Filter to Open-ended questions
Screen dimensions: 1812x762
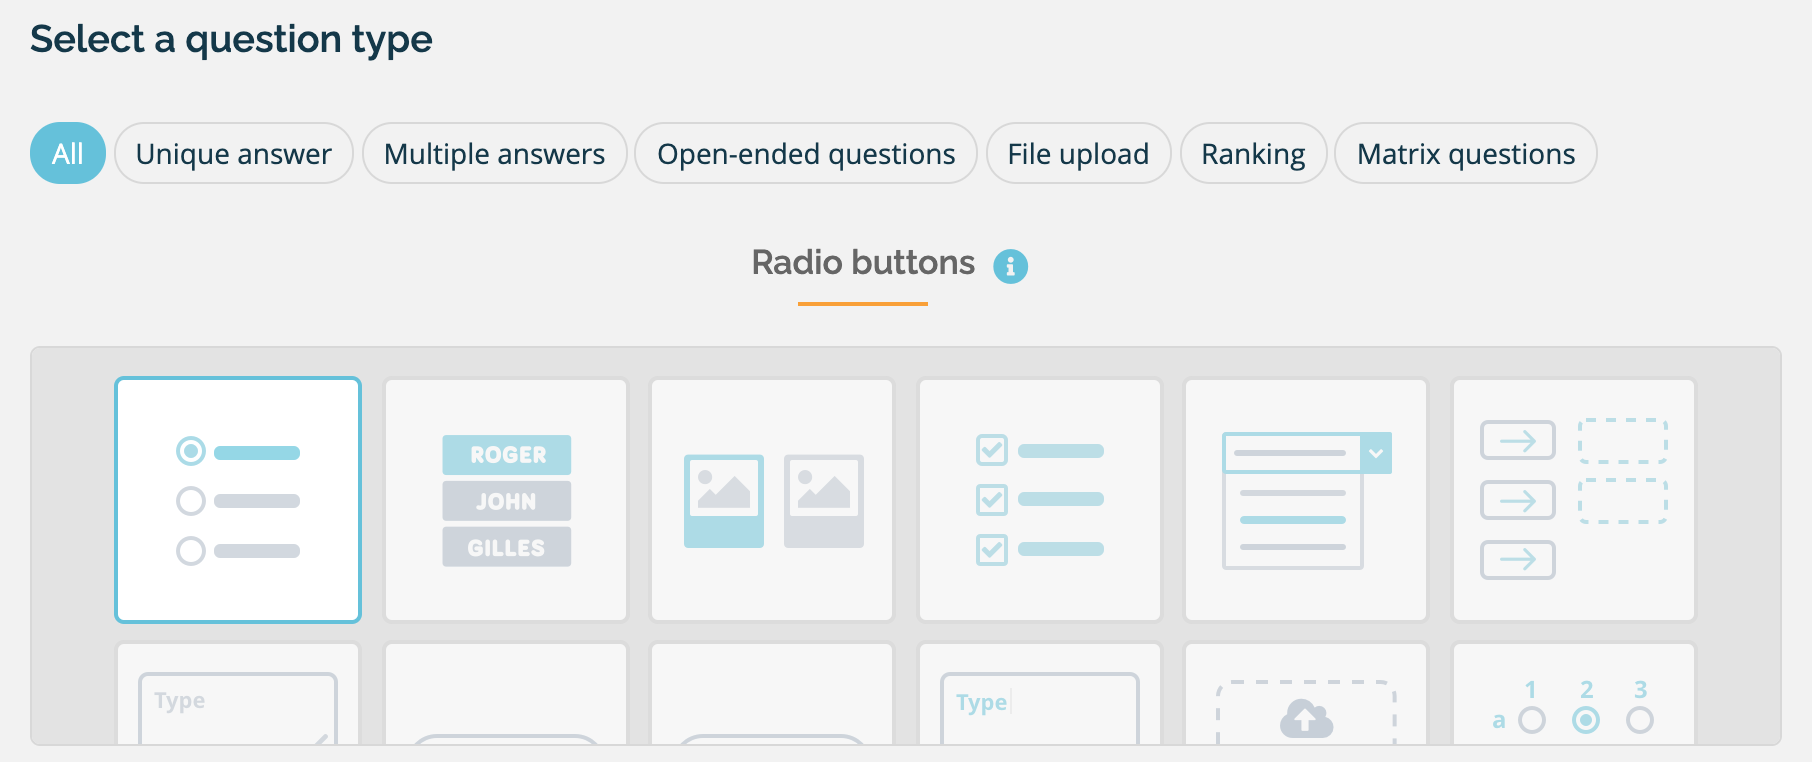806,154
